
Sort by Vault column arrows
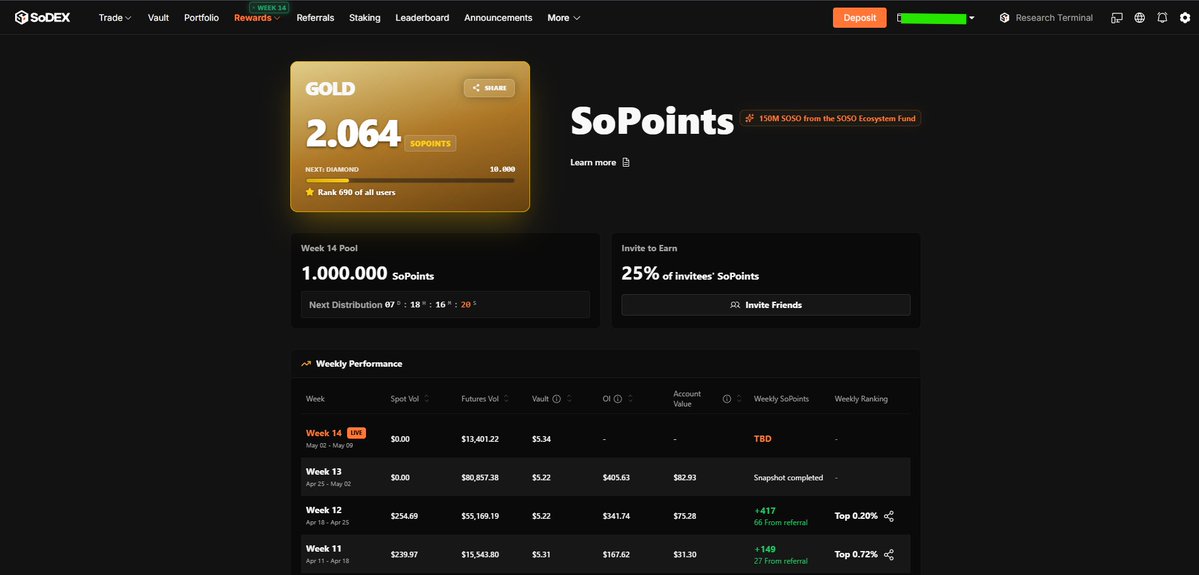point(570,399)
